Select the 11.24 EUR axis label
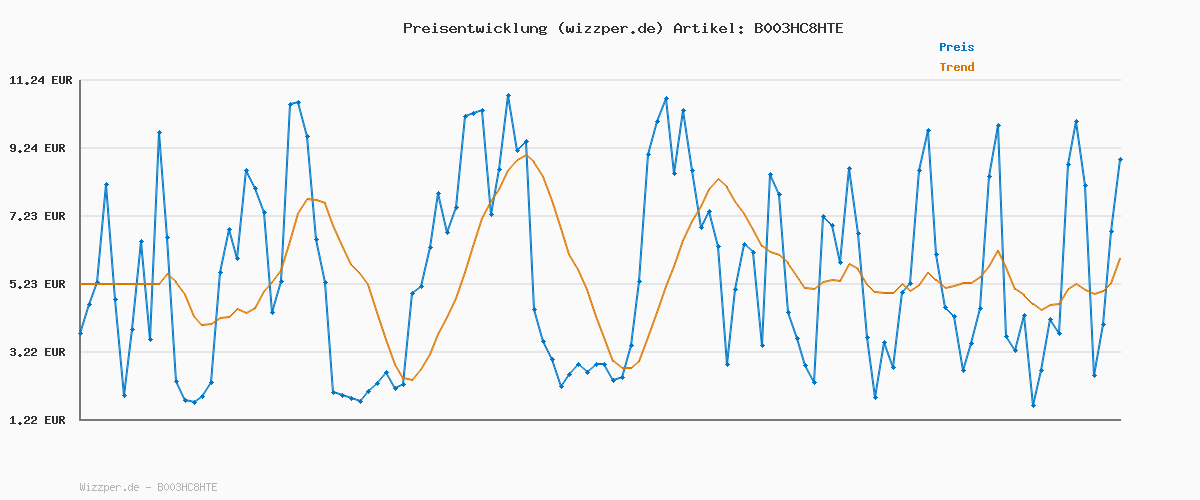Image resolution: width=1200 pixels, height=500 pixels. coord(38,80)
